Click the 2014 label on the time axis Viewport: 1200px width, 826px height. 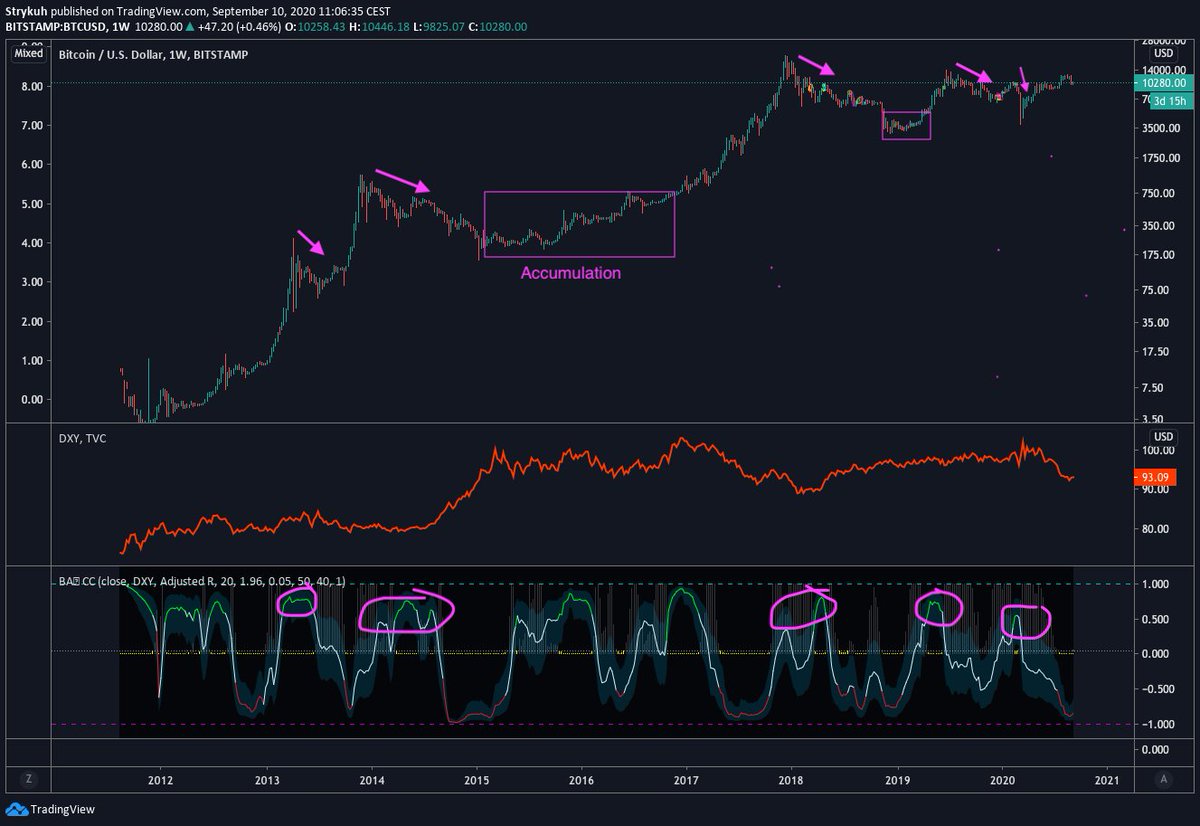372,779
